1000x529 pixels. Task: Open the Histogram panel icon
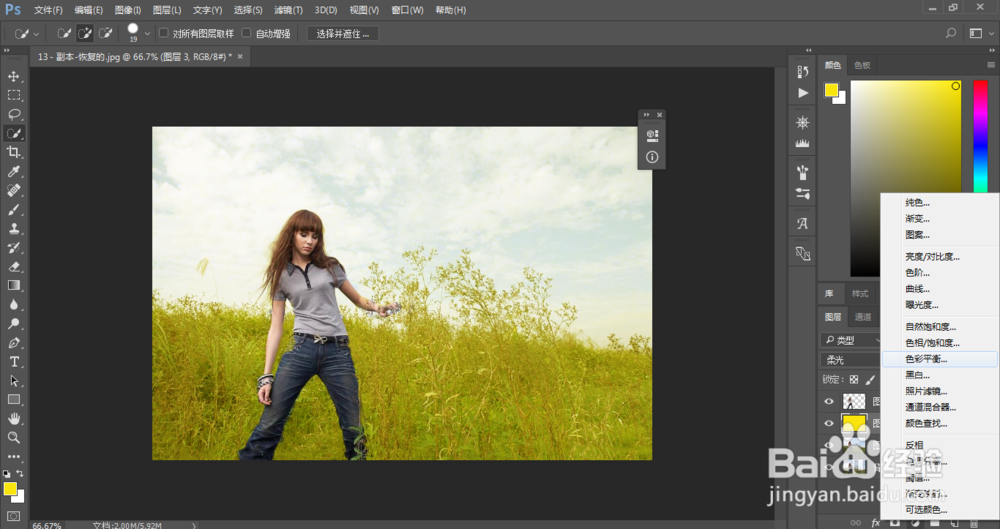(802, 144)
